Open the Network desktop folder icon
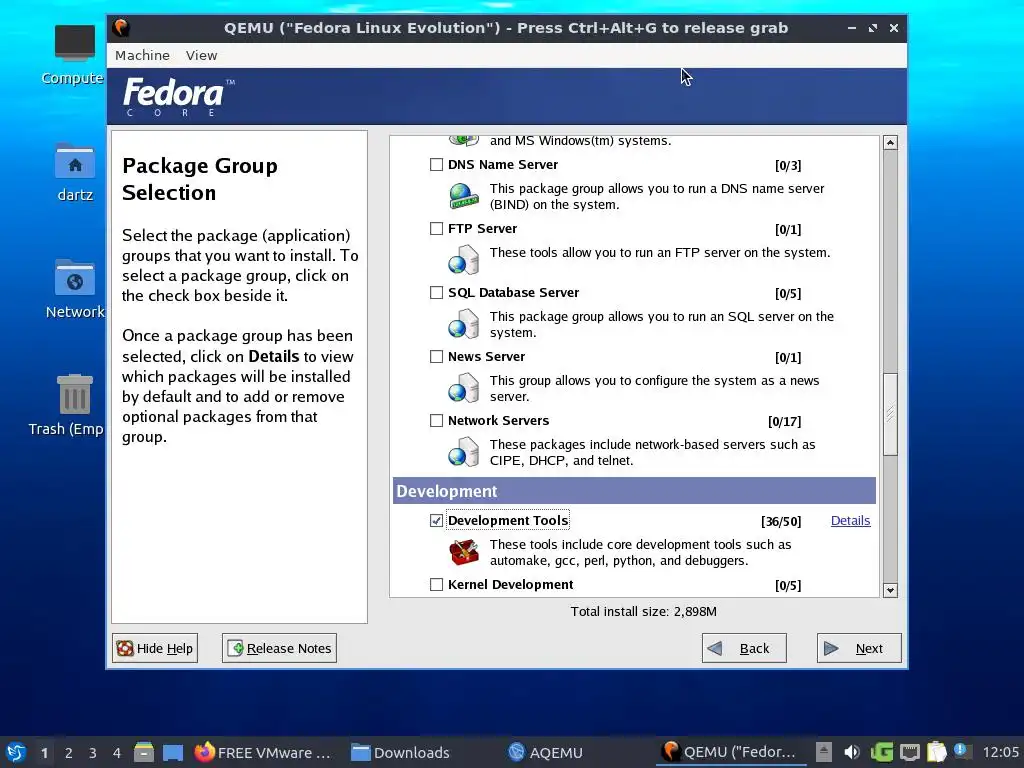The width and height of the screenshot is (1024, 768). click(x=74, y=278)
